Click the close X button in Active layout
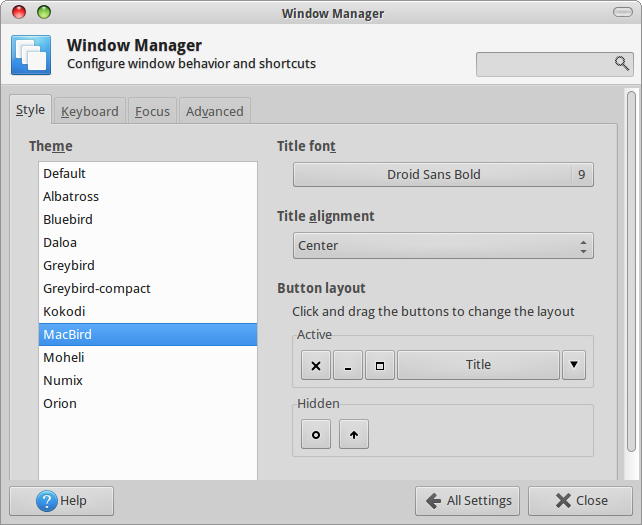Image resolution: width=642 pixels, height=525 pixels. coord(316,365)
